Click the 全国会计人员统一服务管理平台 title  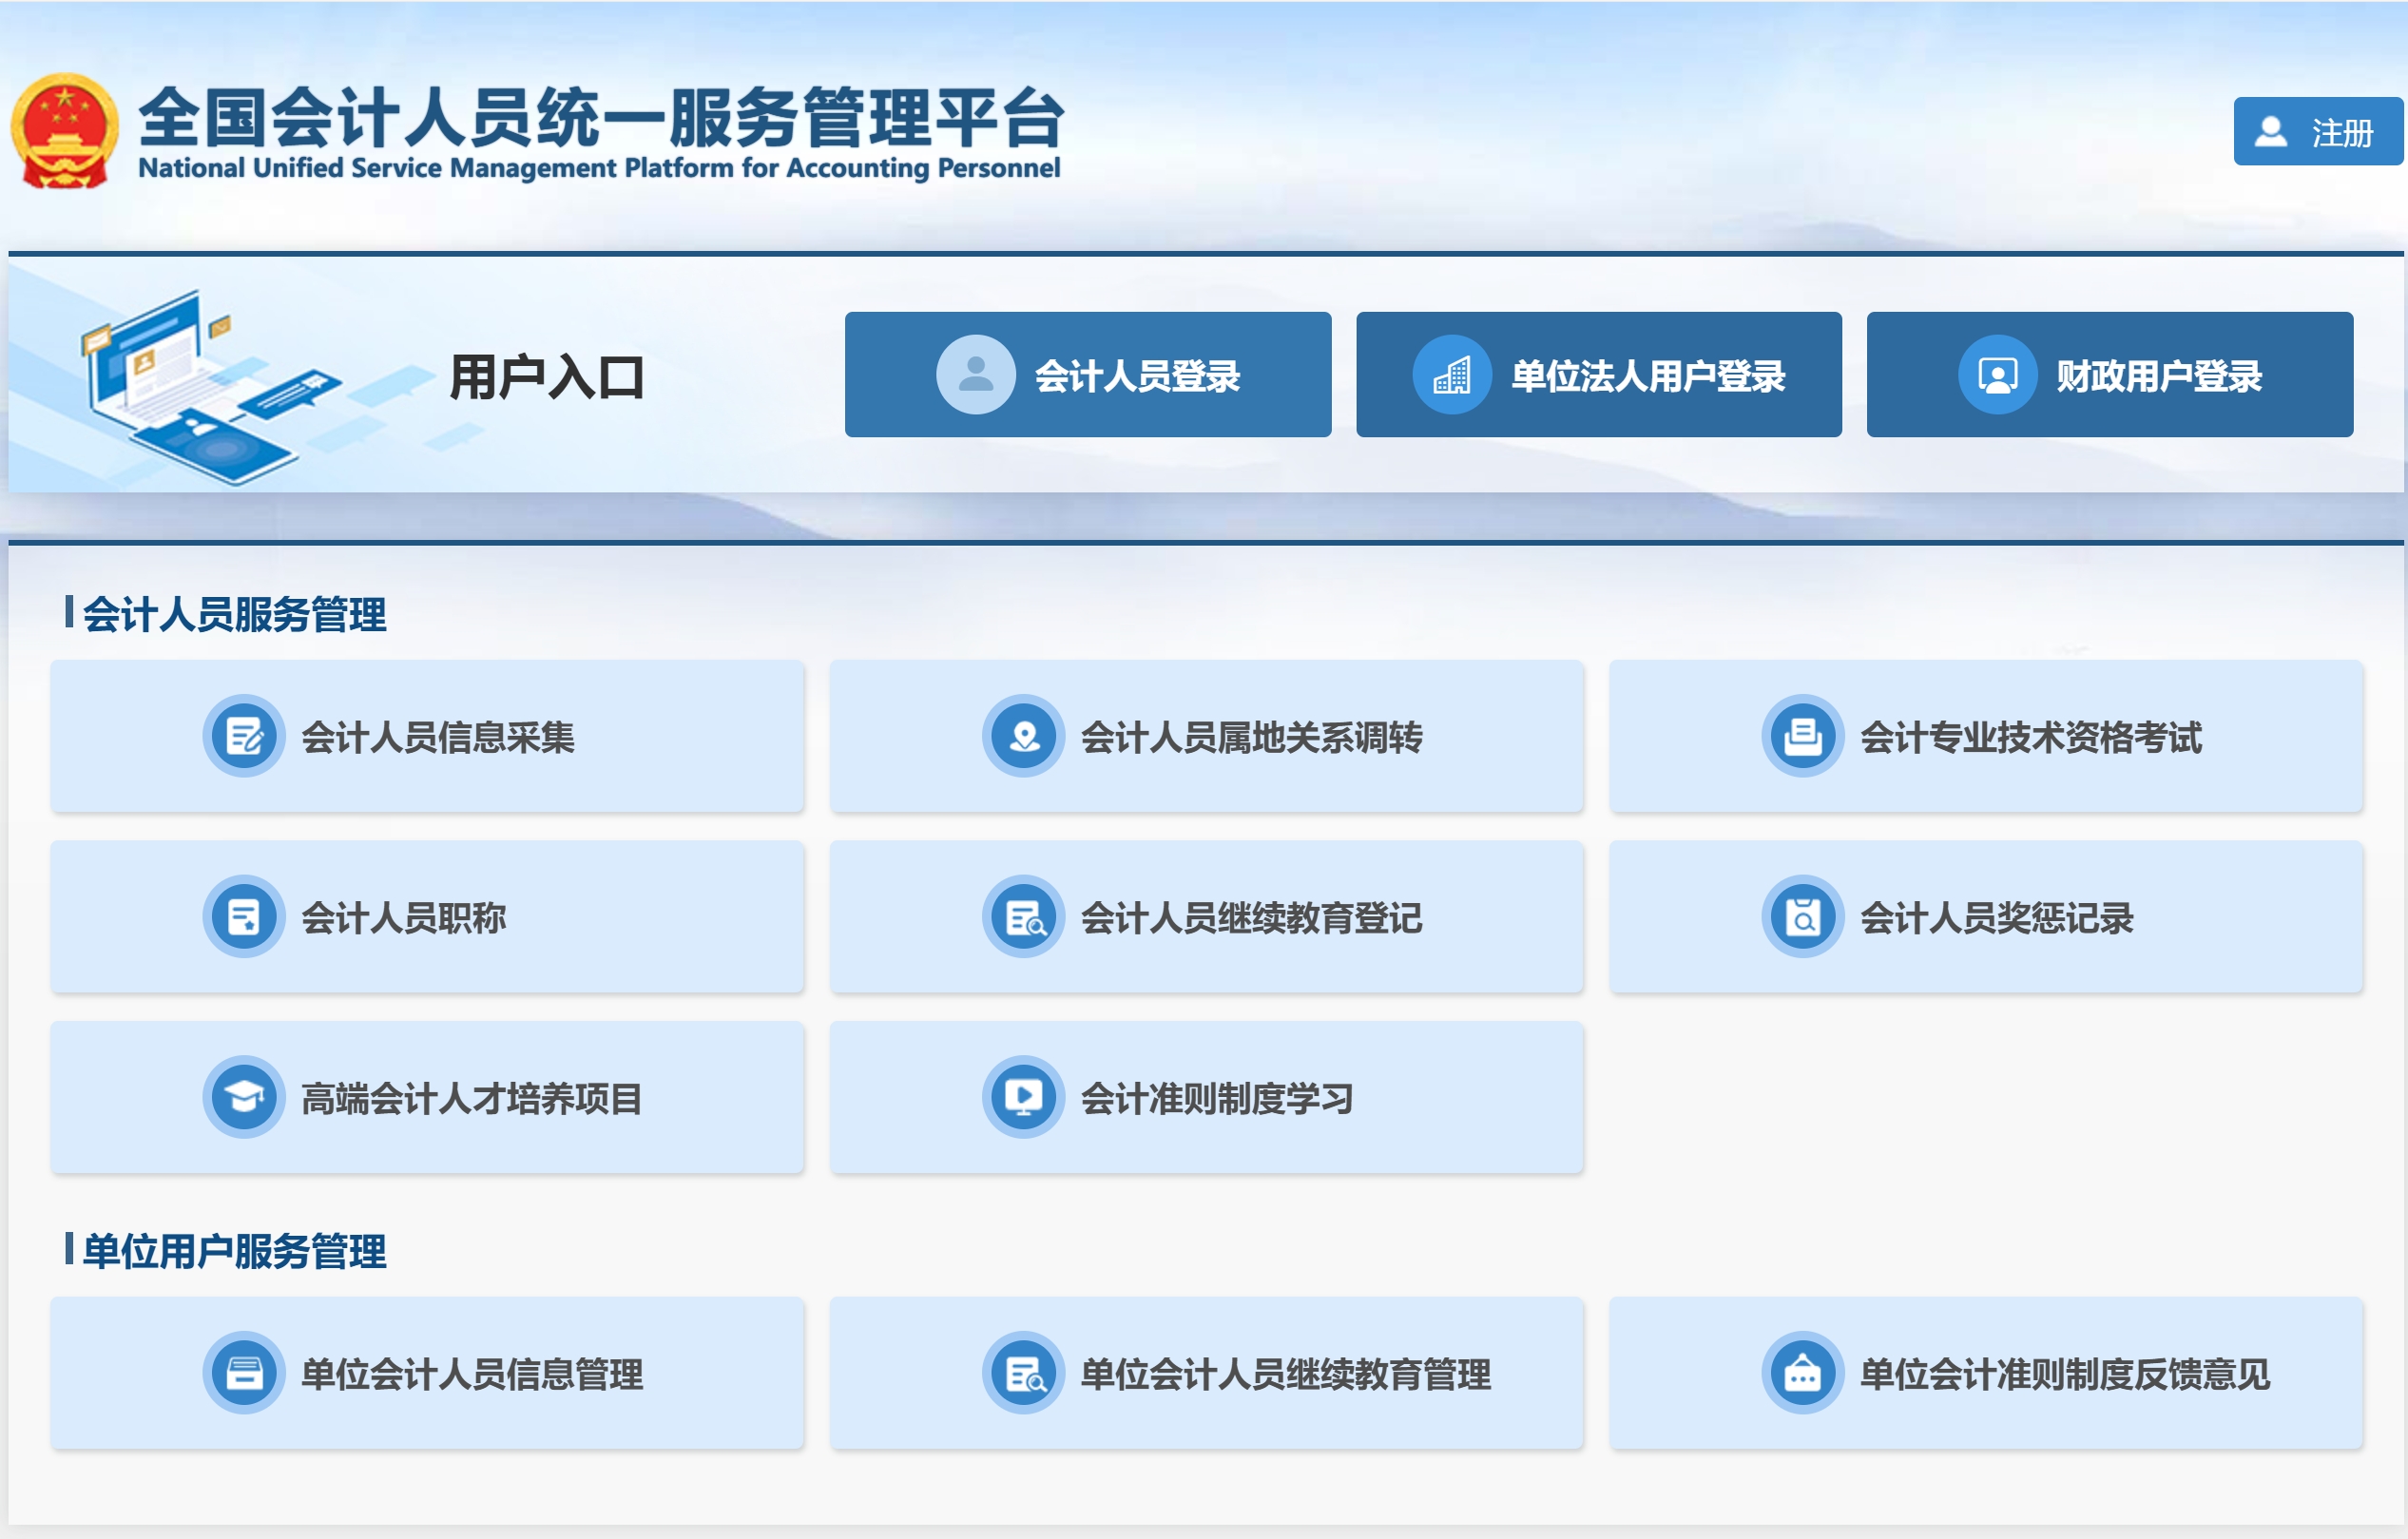[x=601, y=117]
